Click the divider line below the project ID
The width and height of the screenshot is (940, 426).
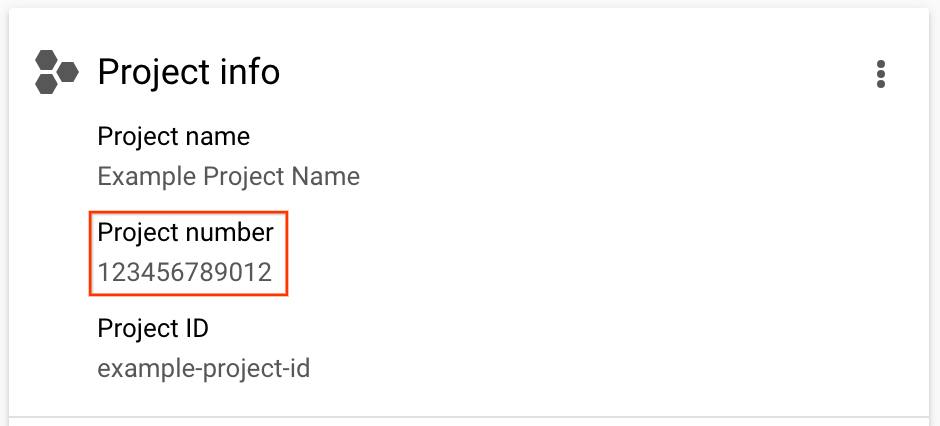470,416
